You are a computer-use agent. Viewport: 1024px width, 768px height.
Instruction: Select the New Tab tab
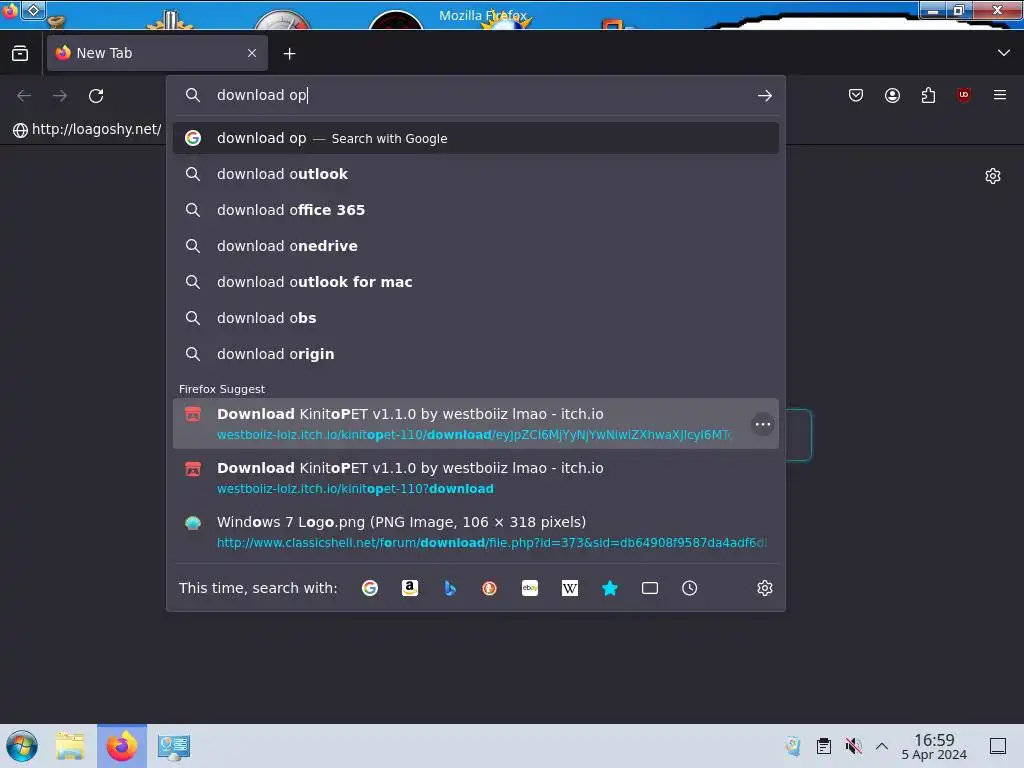click(157, 53)
